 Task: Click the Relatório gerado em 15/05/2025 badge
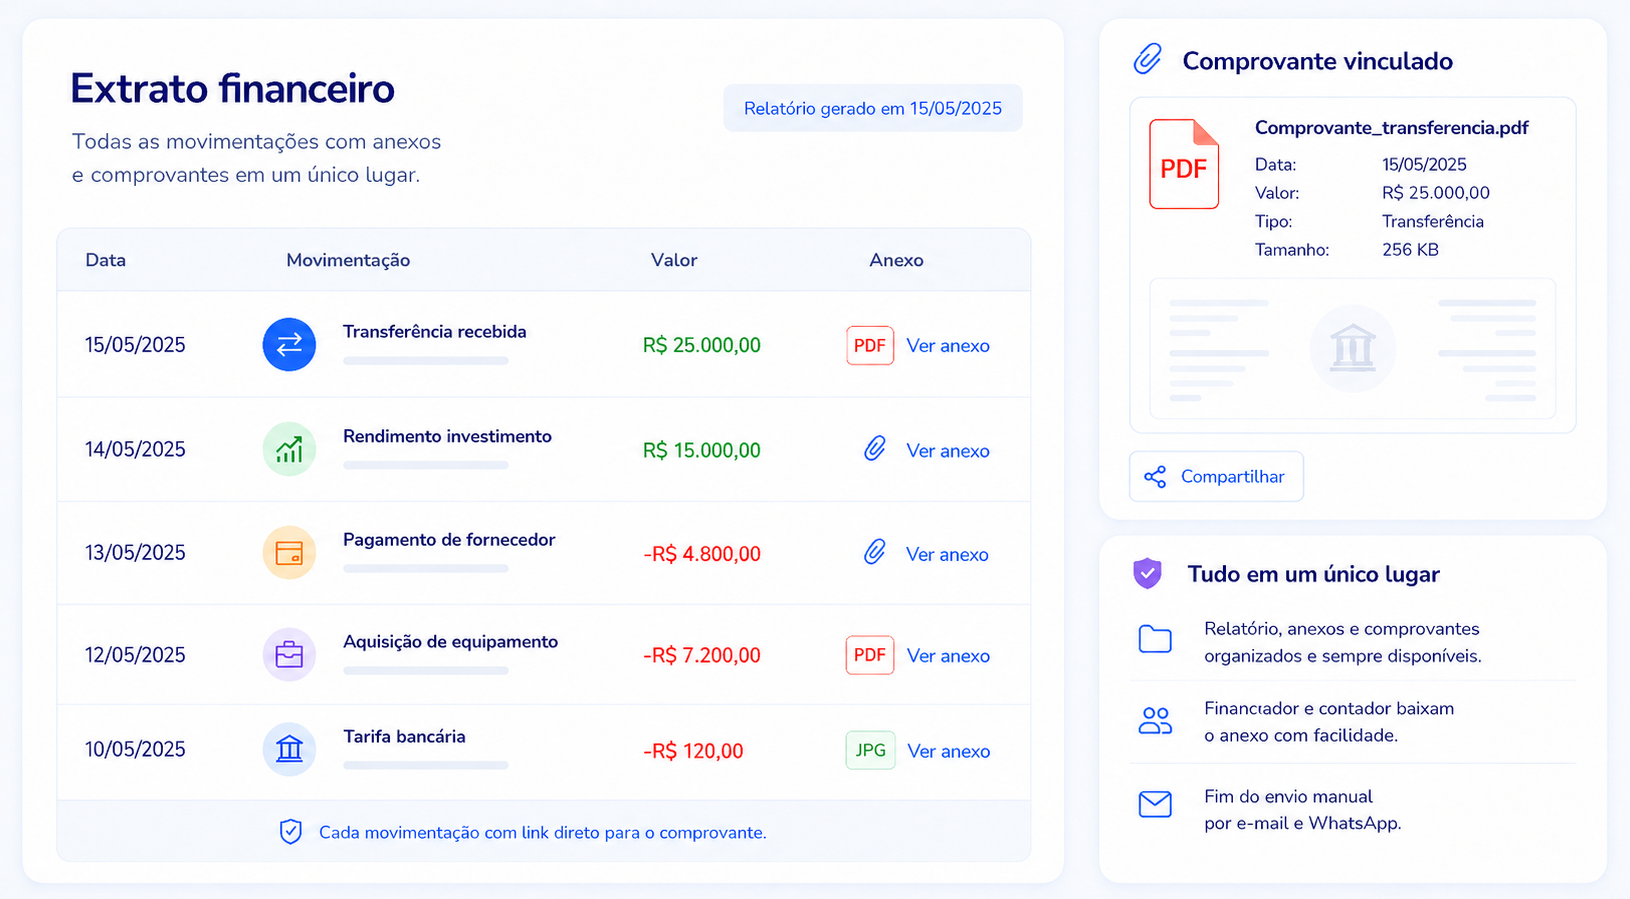point(873,108)
